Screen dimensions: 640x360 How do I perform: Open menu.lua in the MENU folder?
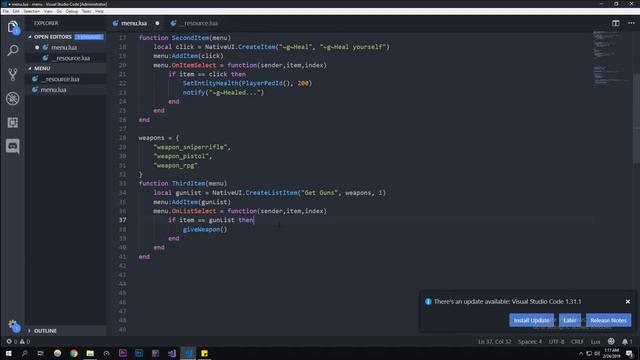(53, 89)
